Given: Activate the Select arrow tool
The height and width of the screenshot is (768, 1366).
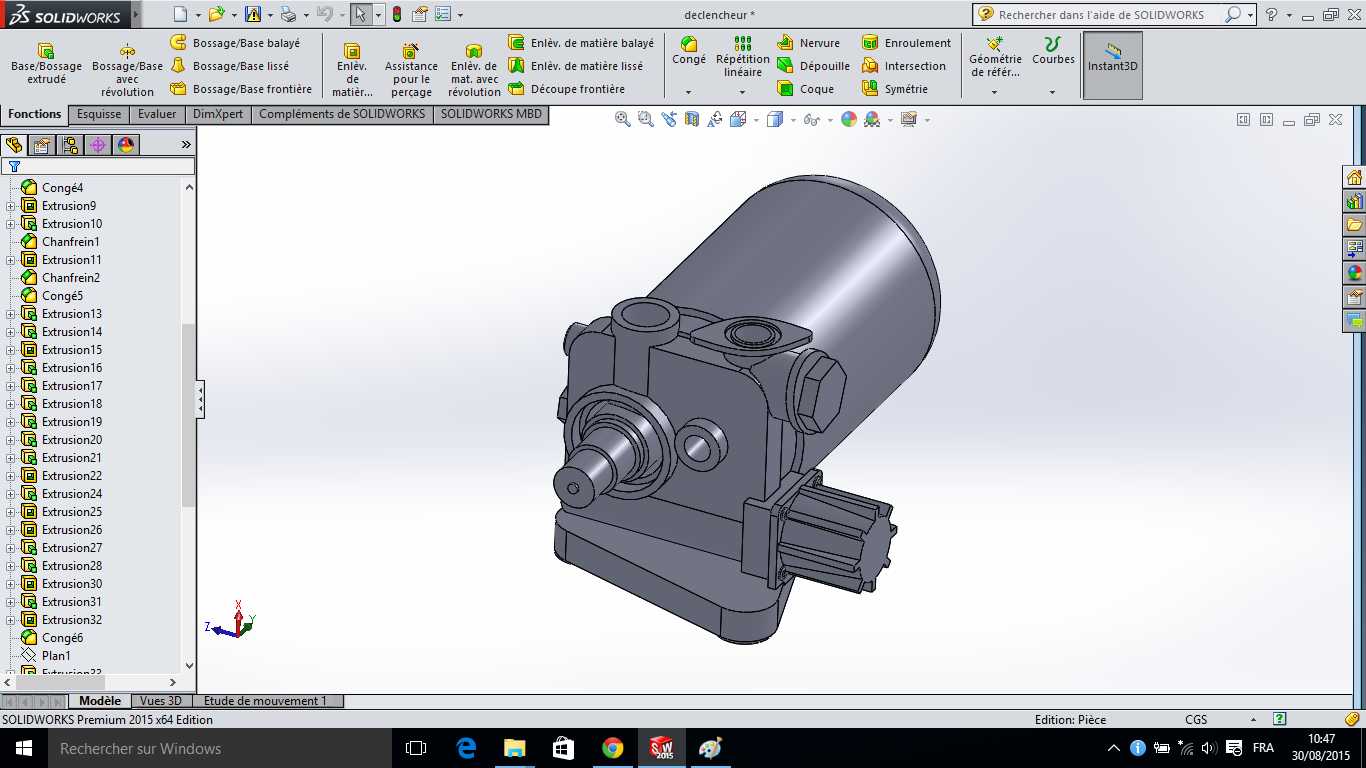Looking at the screenshot, I should (361, 14).
